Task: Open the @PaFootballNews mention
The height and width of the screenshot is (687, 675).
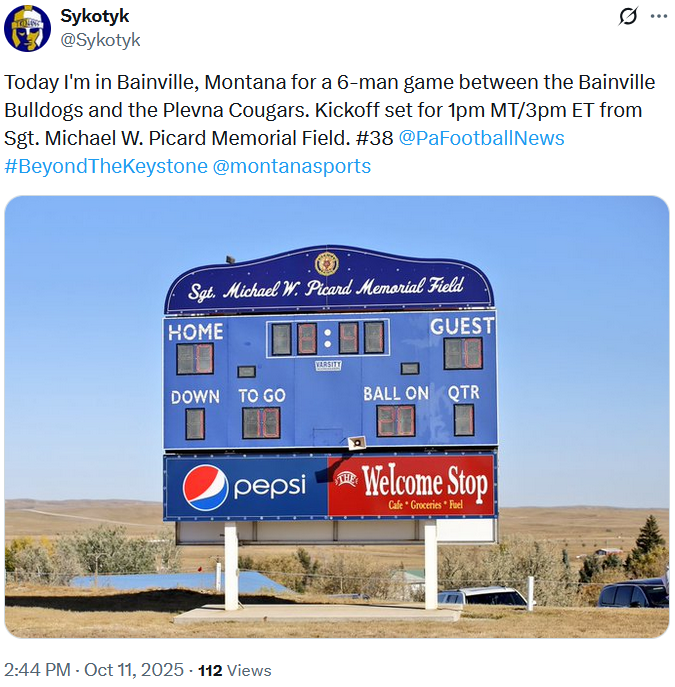Action: [x=481, y=138]
